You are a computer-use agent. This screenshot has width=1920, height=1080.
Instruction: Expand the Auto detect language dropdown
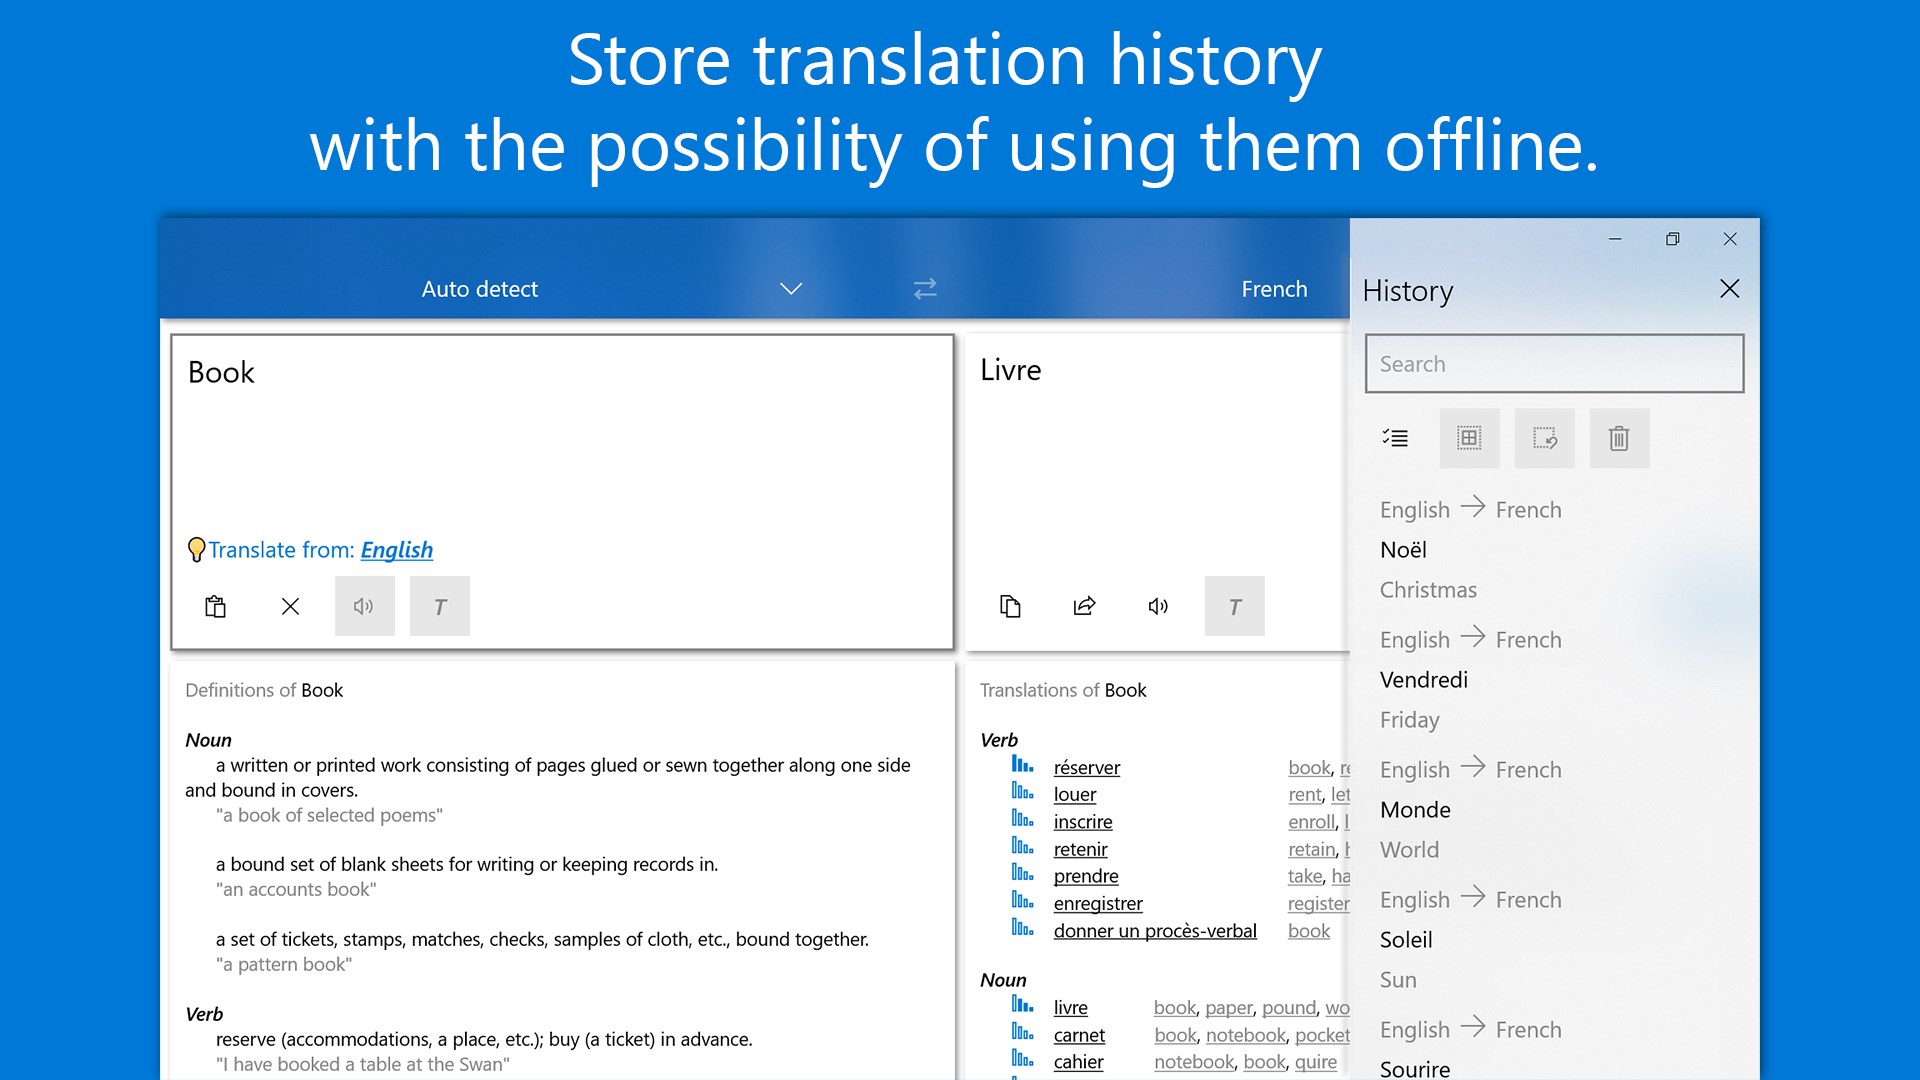click(791, 289)
